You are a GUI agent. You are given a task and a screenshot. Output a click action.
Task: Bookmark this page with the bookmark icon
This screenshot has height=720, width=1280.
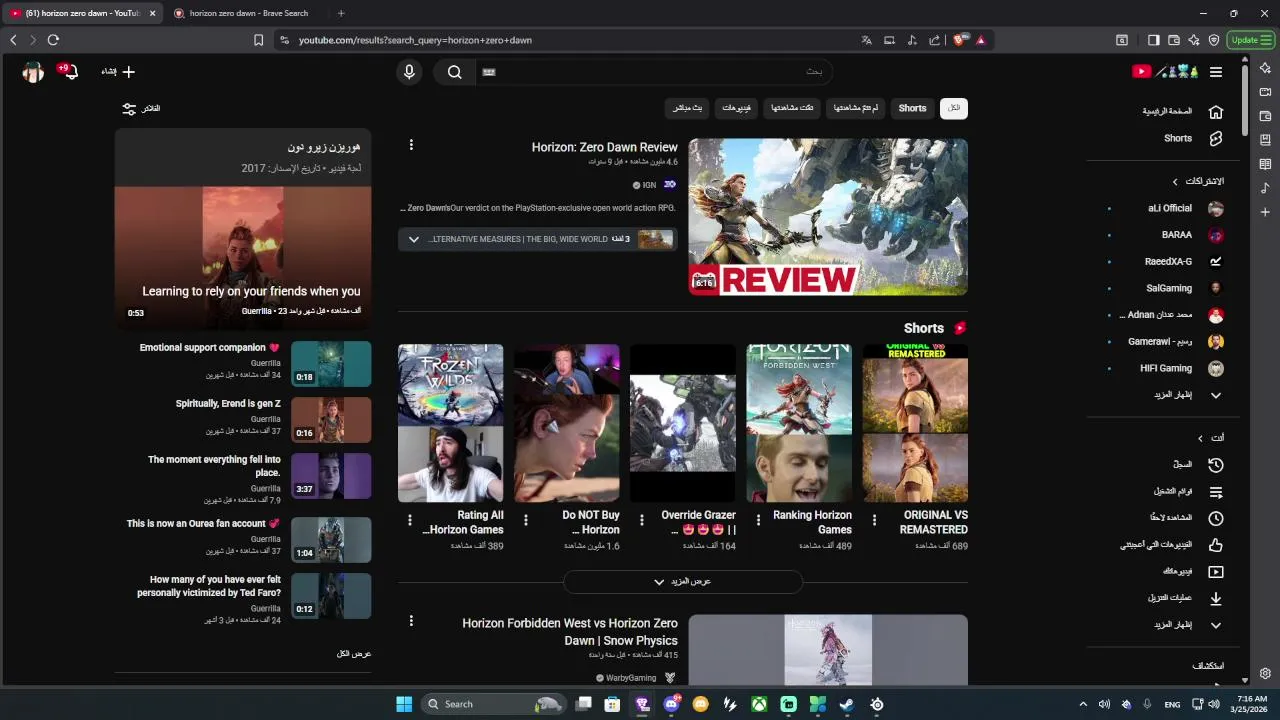[x=258, y=40]
